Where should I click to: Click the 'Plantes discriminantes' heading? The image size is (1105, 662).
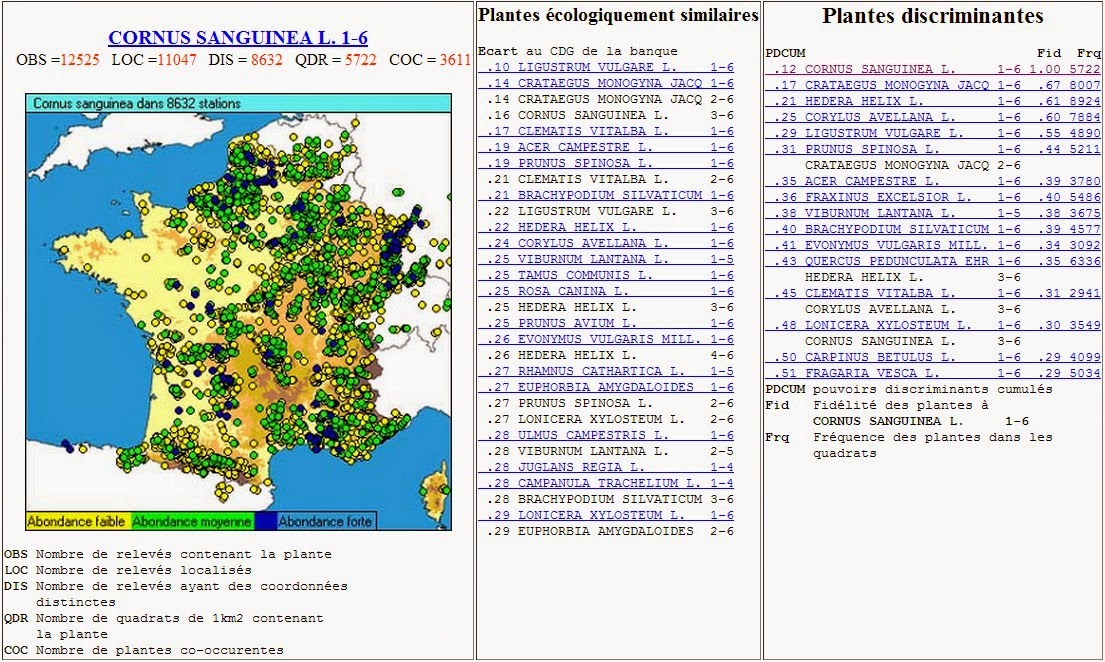[x=932, y=16]
